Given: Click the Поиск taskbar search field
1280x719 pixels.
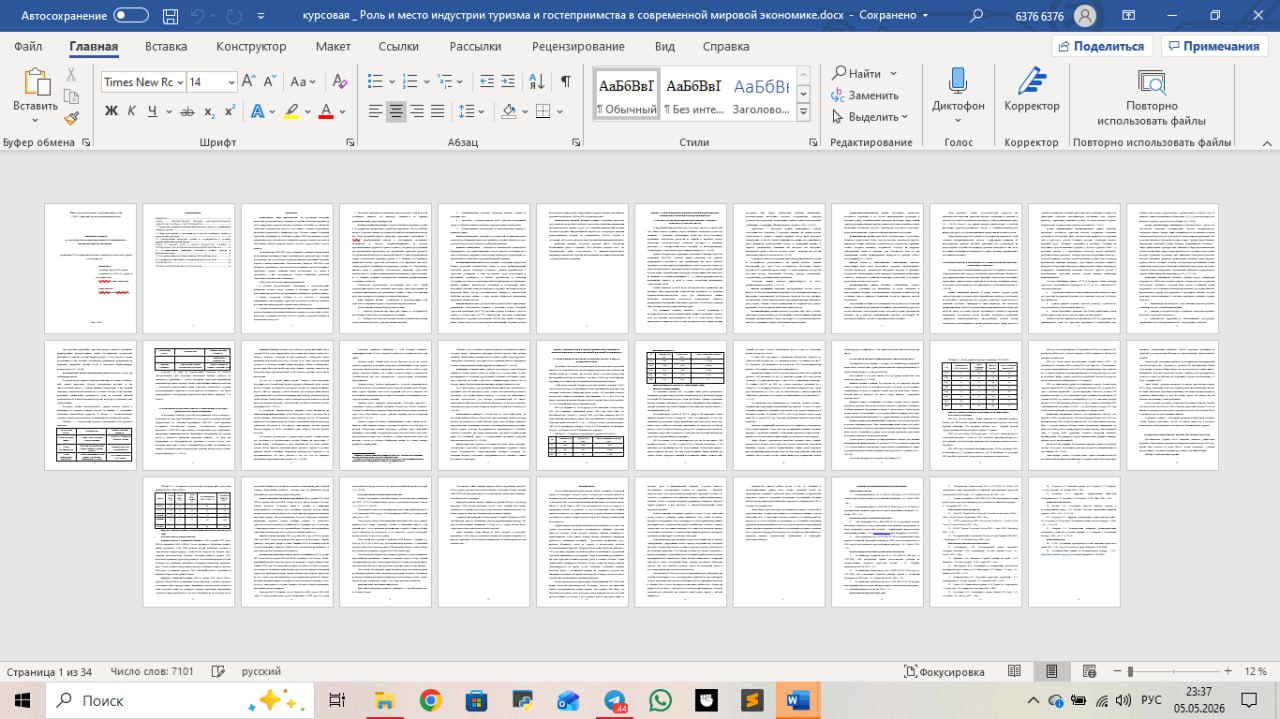Looking at the screenshot, I should pyautogui.click(x=180, y=700).
